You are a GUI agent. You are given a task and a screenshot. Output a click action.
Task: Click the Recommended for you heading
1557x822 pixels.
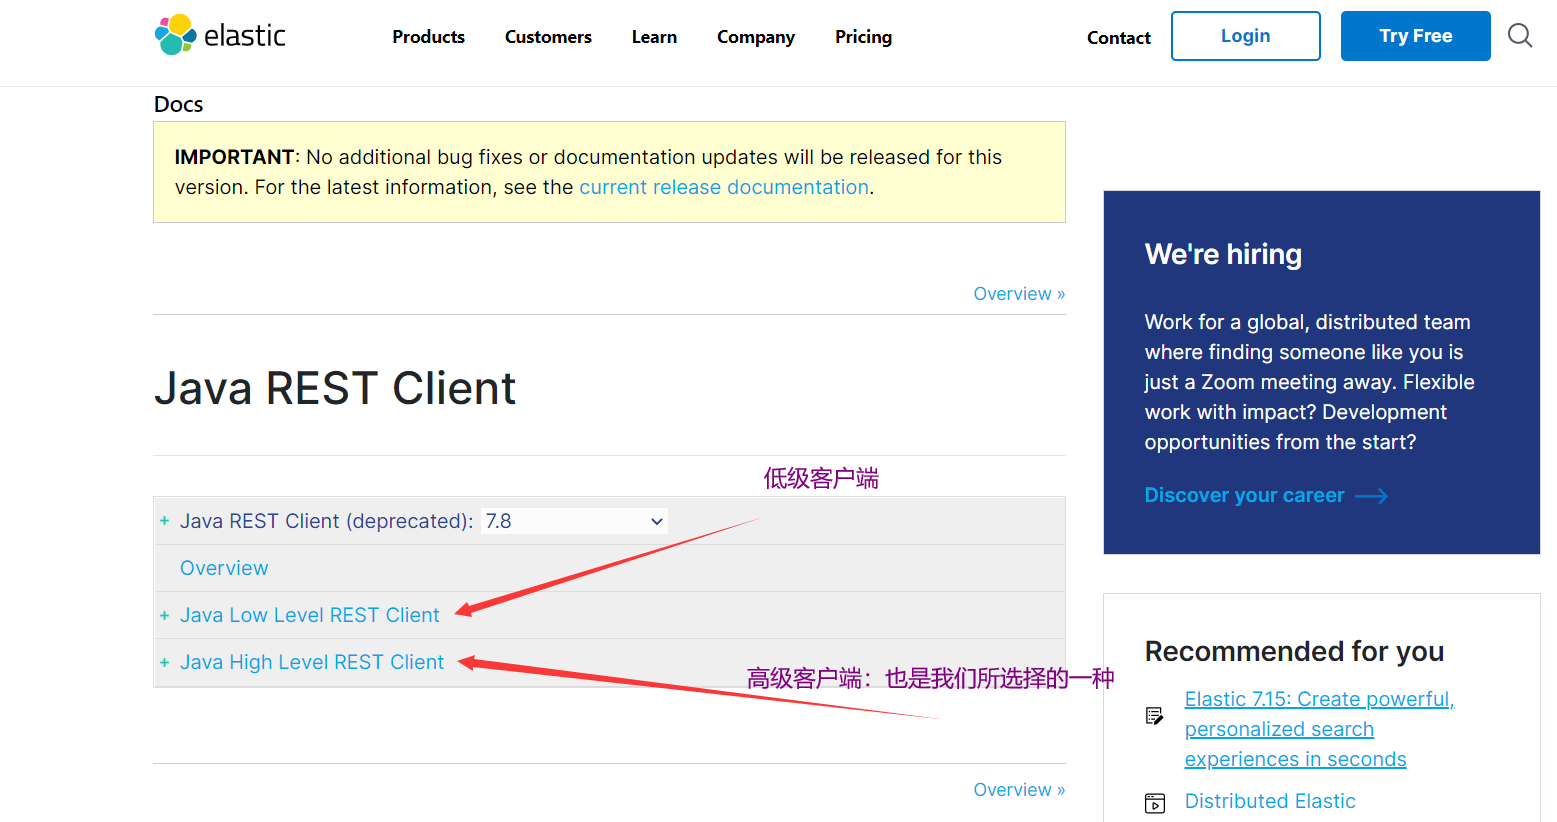(1294, 651)
